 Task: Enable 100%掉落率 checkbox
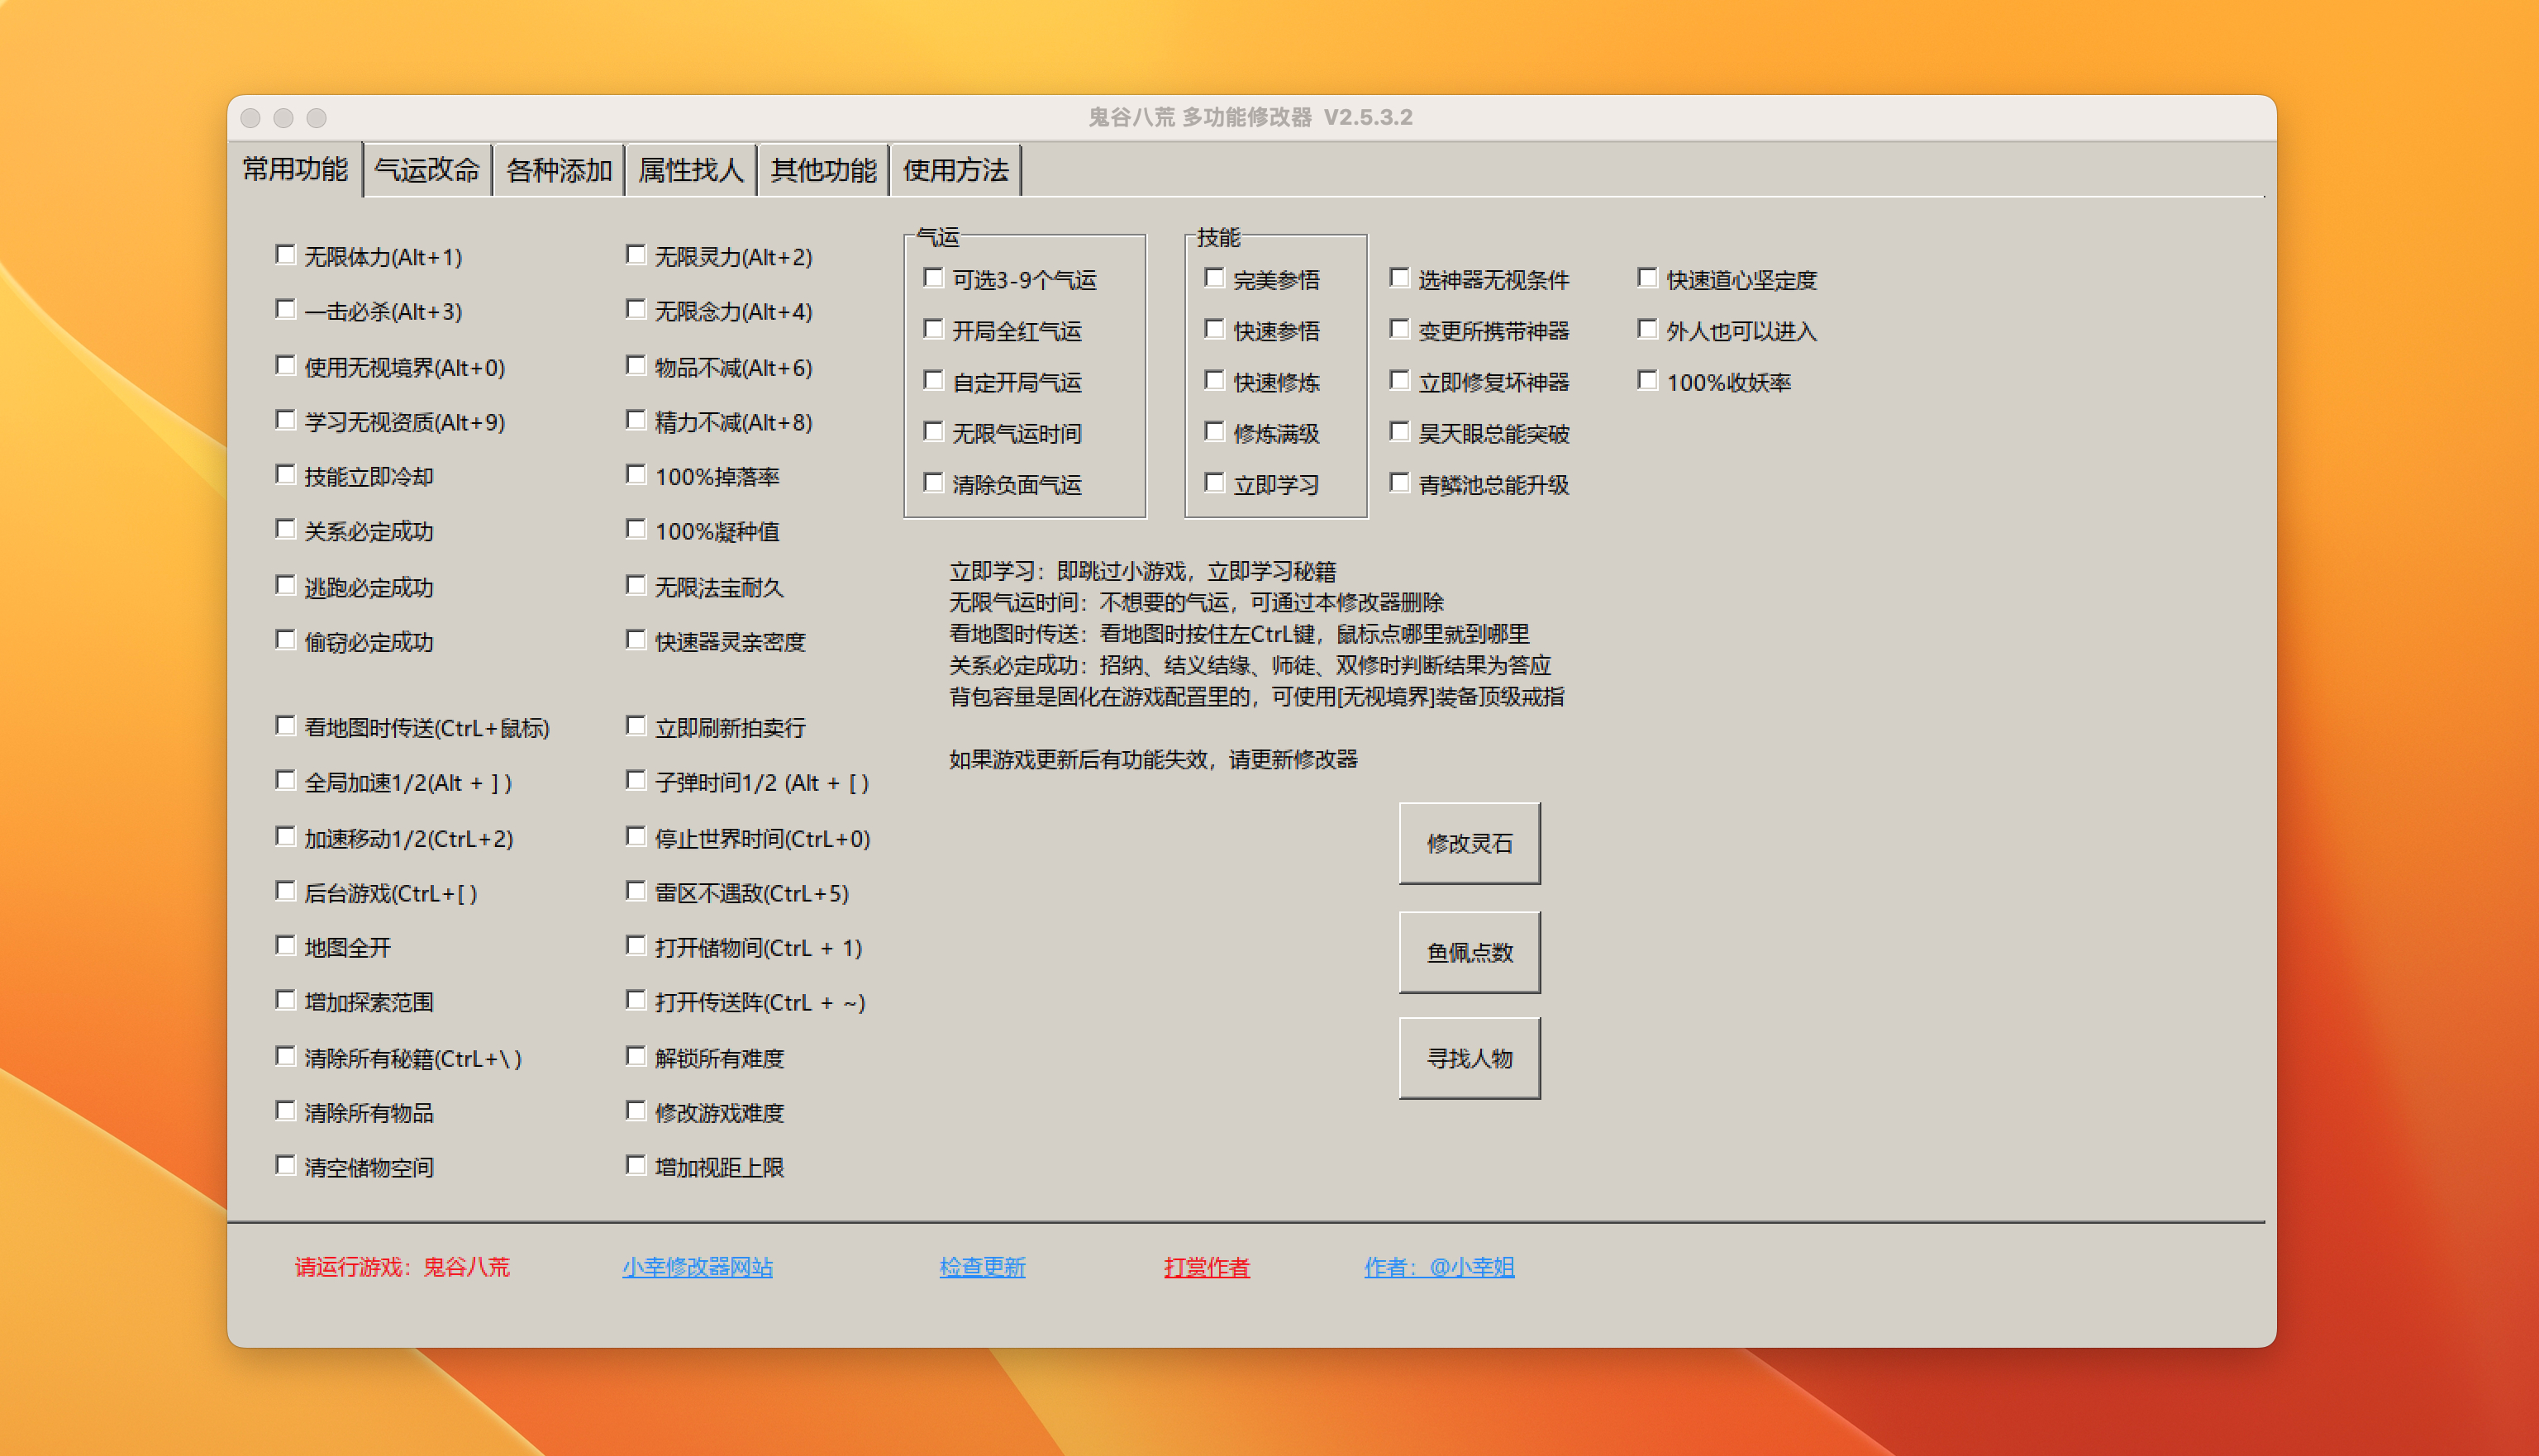coord(635,475)
